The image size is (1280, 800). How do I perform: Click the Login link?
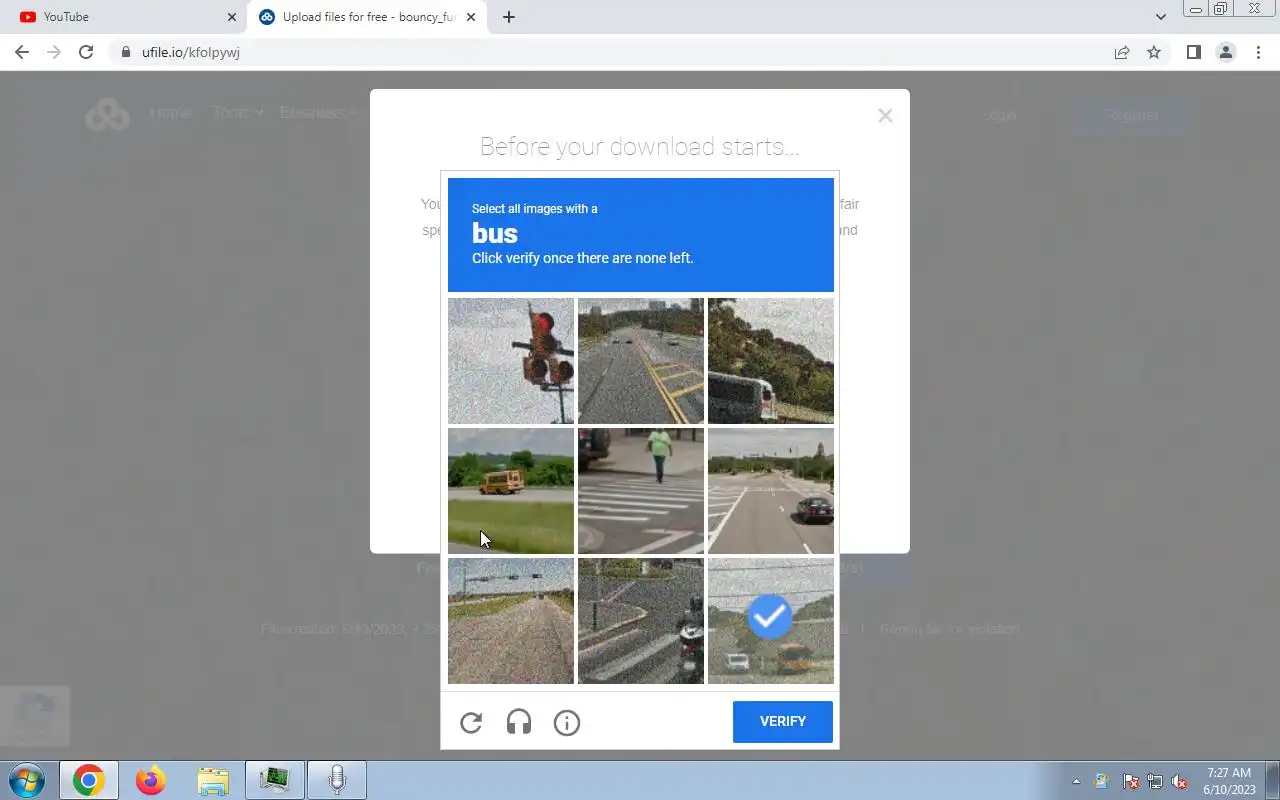coord(999,116)
